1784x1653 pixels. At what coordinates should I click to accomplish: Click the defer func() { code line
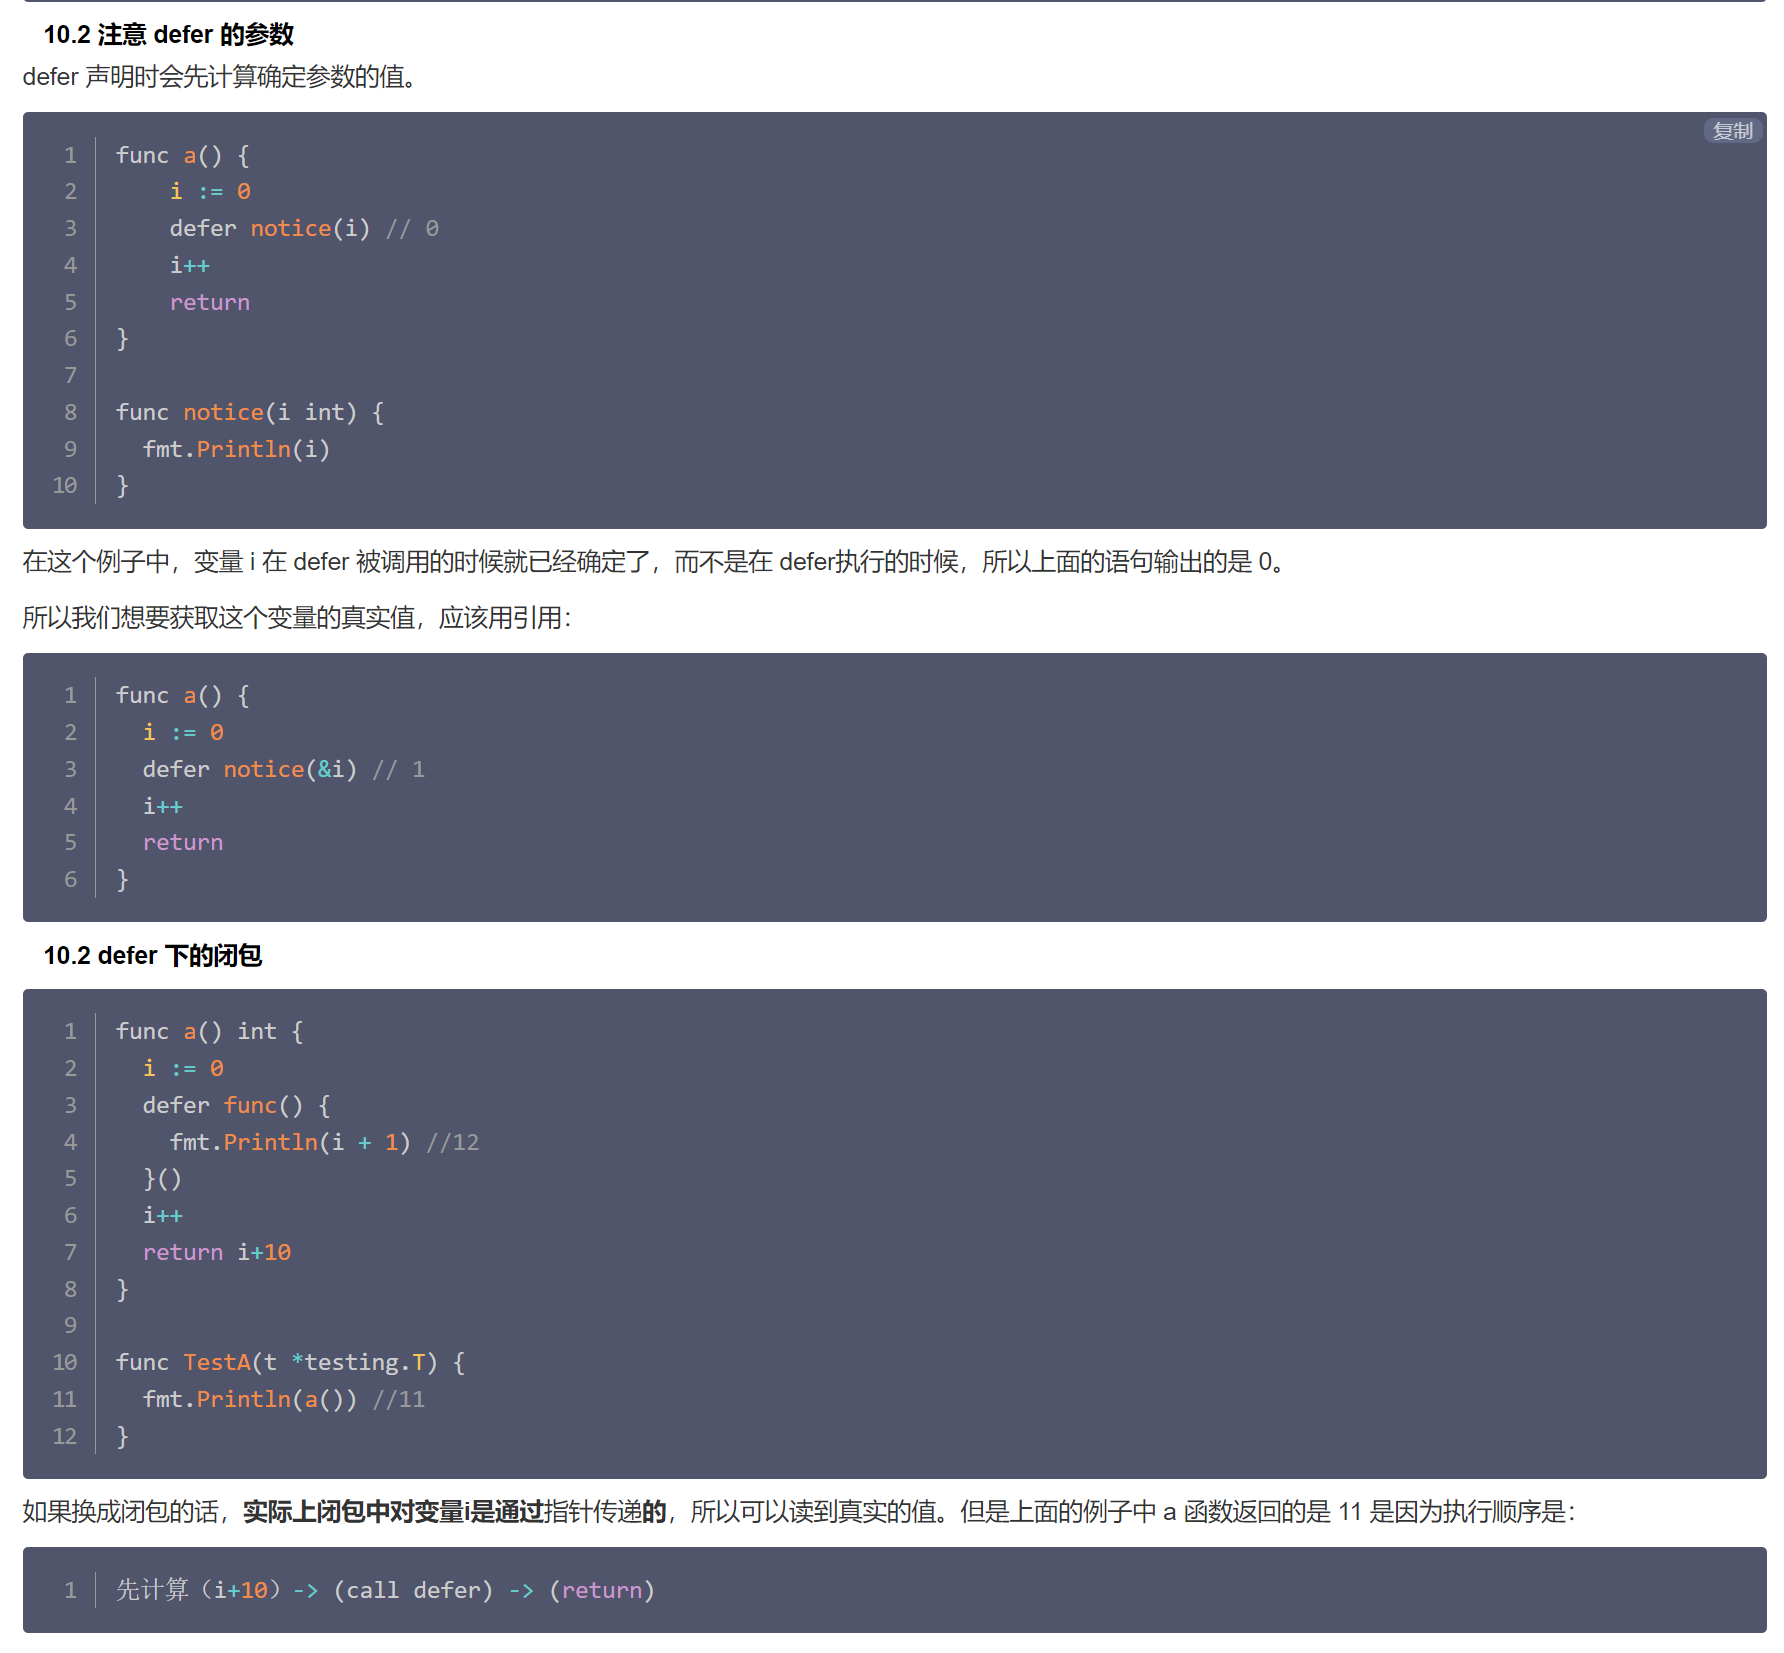coord(236,1105)
